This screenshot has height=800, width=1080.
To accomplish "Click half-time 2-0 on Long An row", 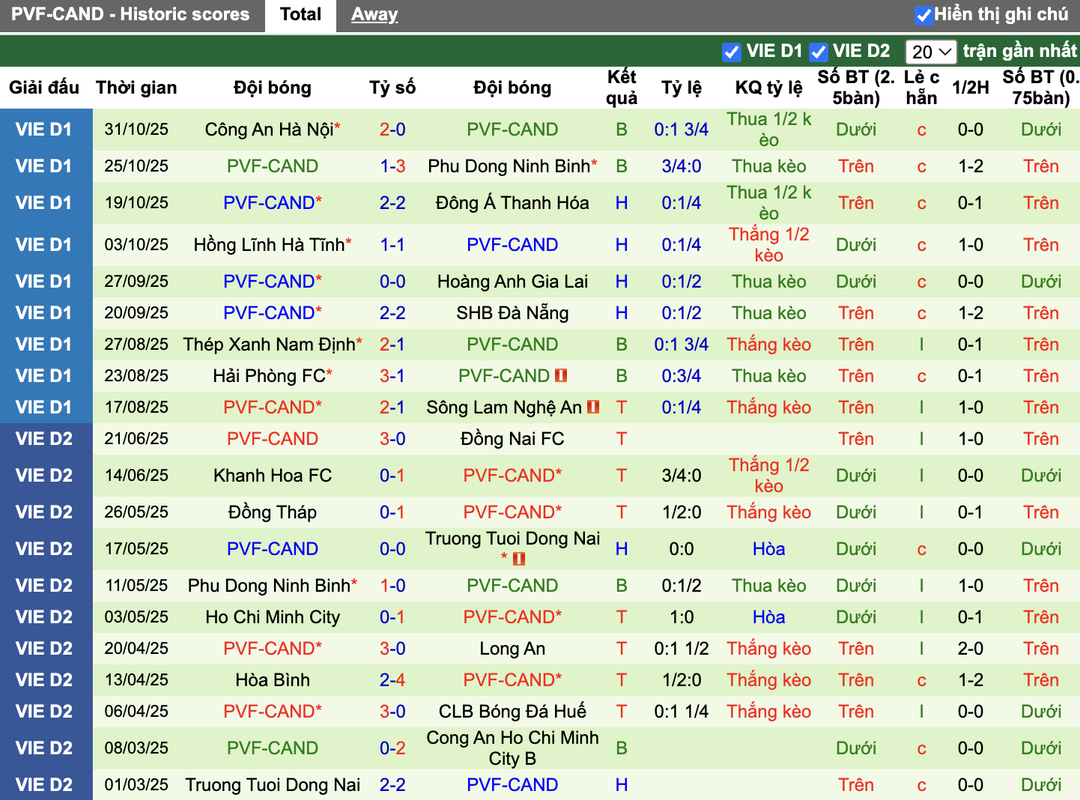I will tap(970, 648).
